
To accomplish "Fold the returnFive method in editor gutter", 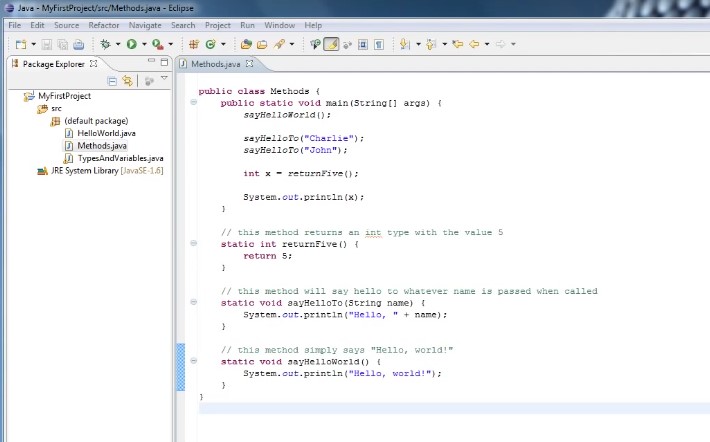I will [193, 244].
